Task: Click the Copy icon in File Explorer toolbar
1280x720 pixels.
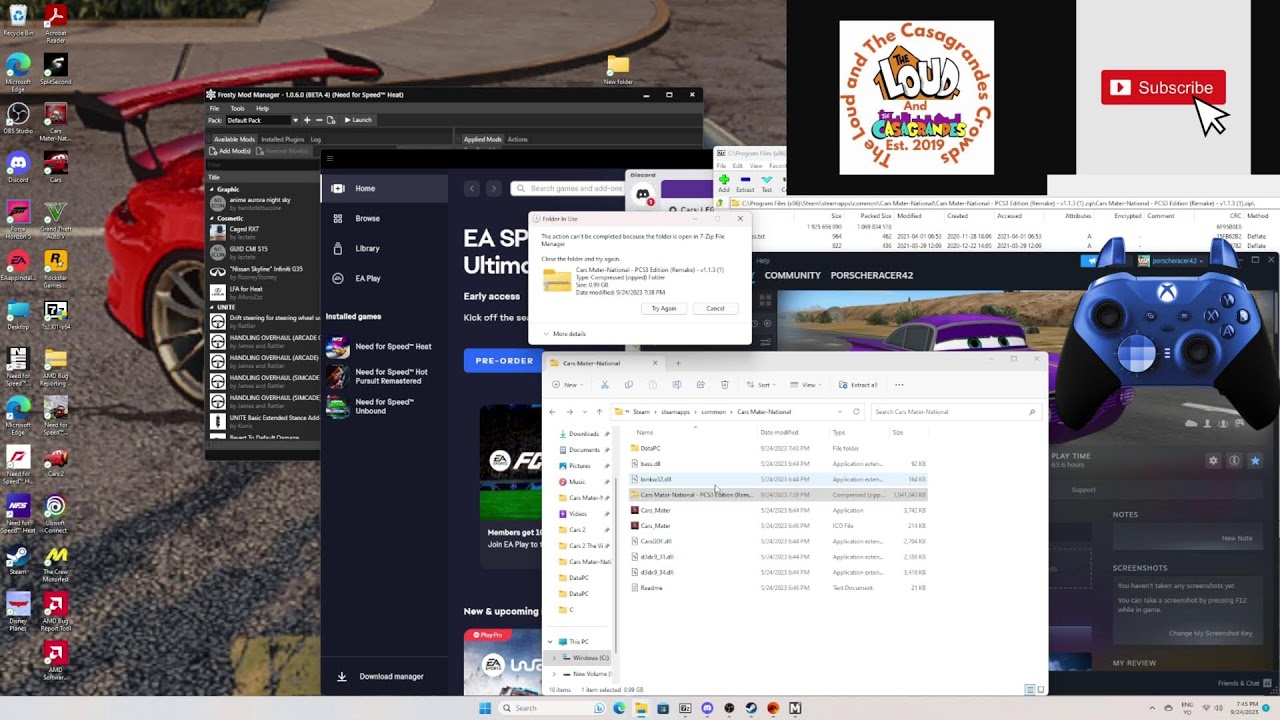Action: pyautogui.click(x=628, y=385)
